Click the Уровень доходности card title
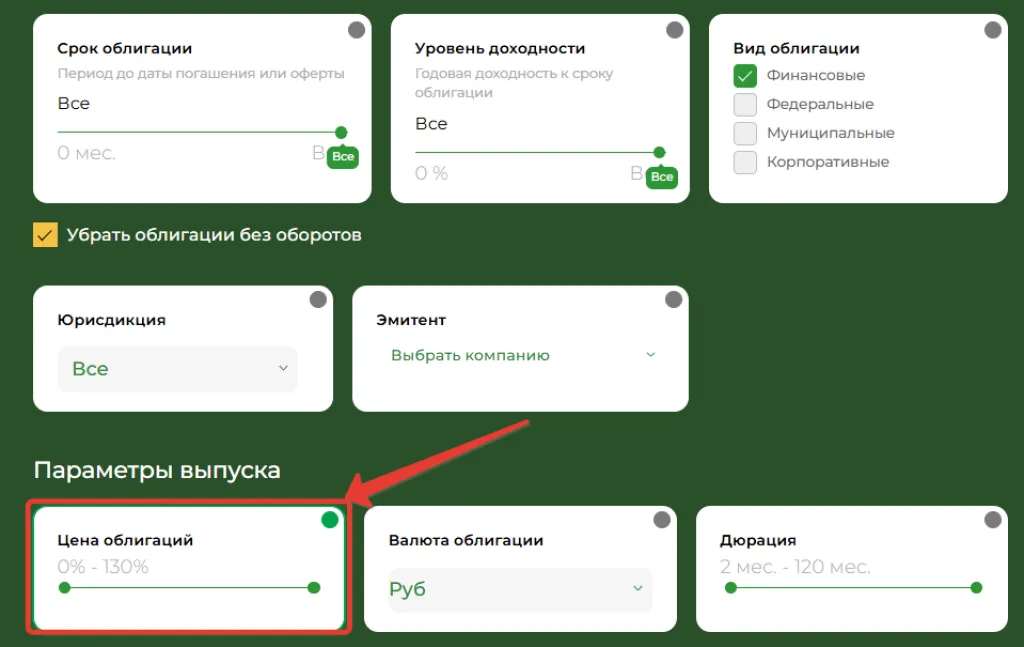1024x647 pixels. (x=500, y=48)
